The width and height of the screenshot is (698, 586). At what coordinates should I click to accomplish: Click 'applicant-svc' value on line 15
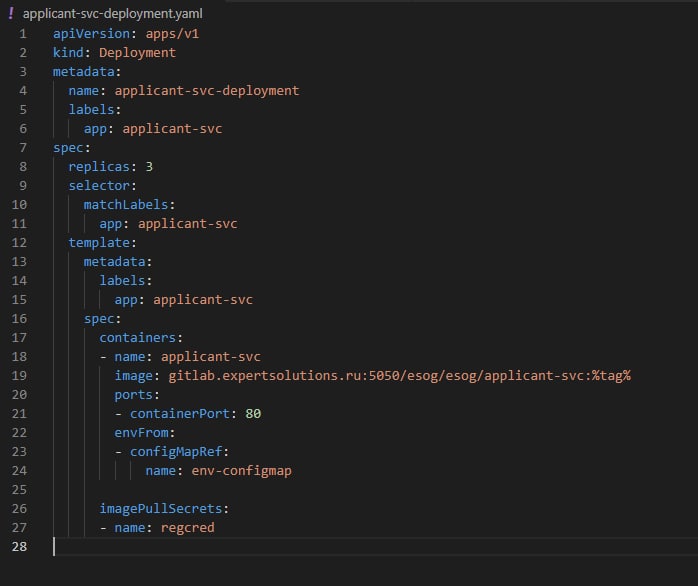coord(203,300)
